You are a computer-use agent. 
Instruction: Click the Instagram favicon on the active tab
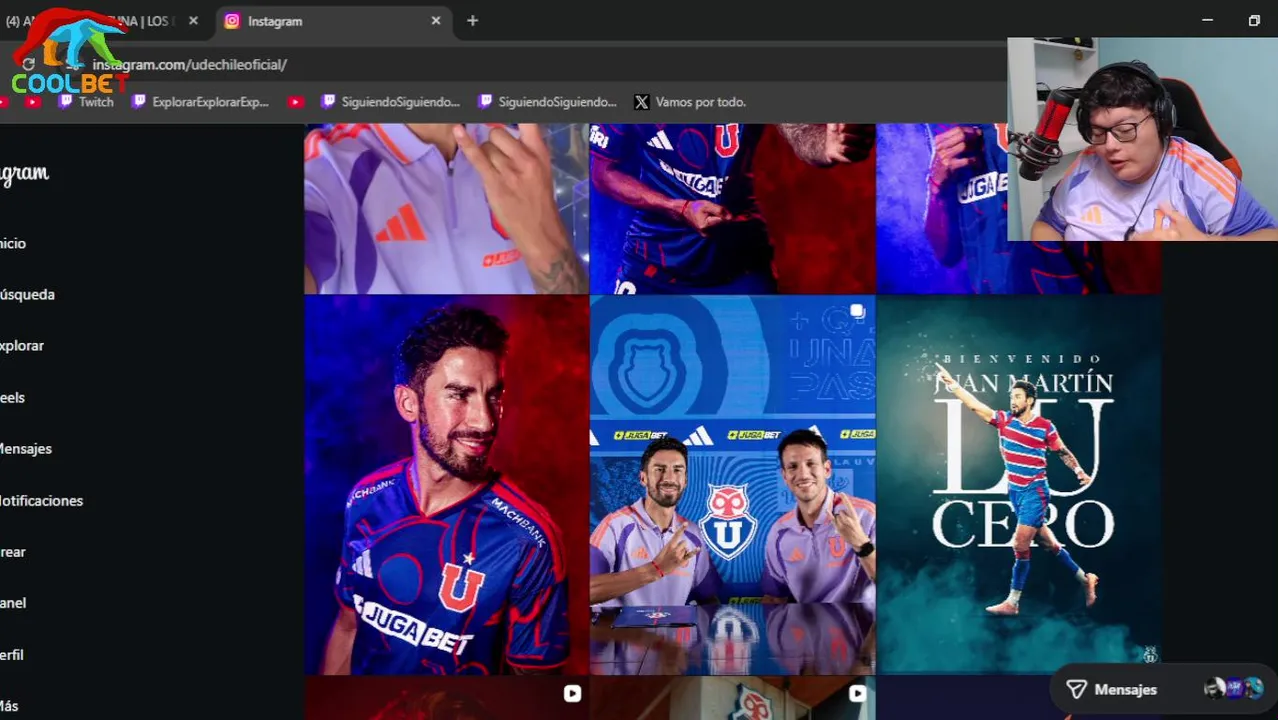click(x=232, y=21)
